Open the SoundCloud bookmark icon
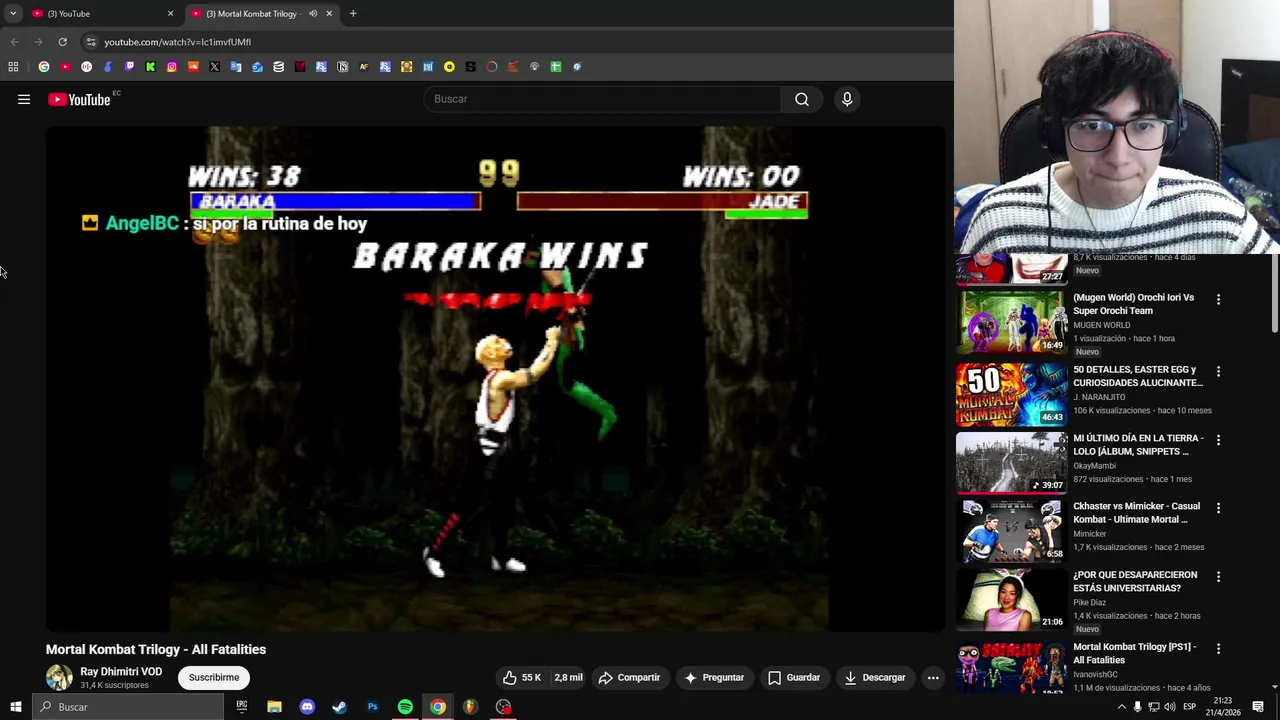 click(193, 67)
